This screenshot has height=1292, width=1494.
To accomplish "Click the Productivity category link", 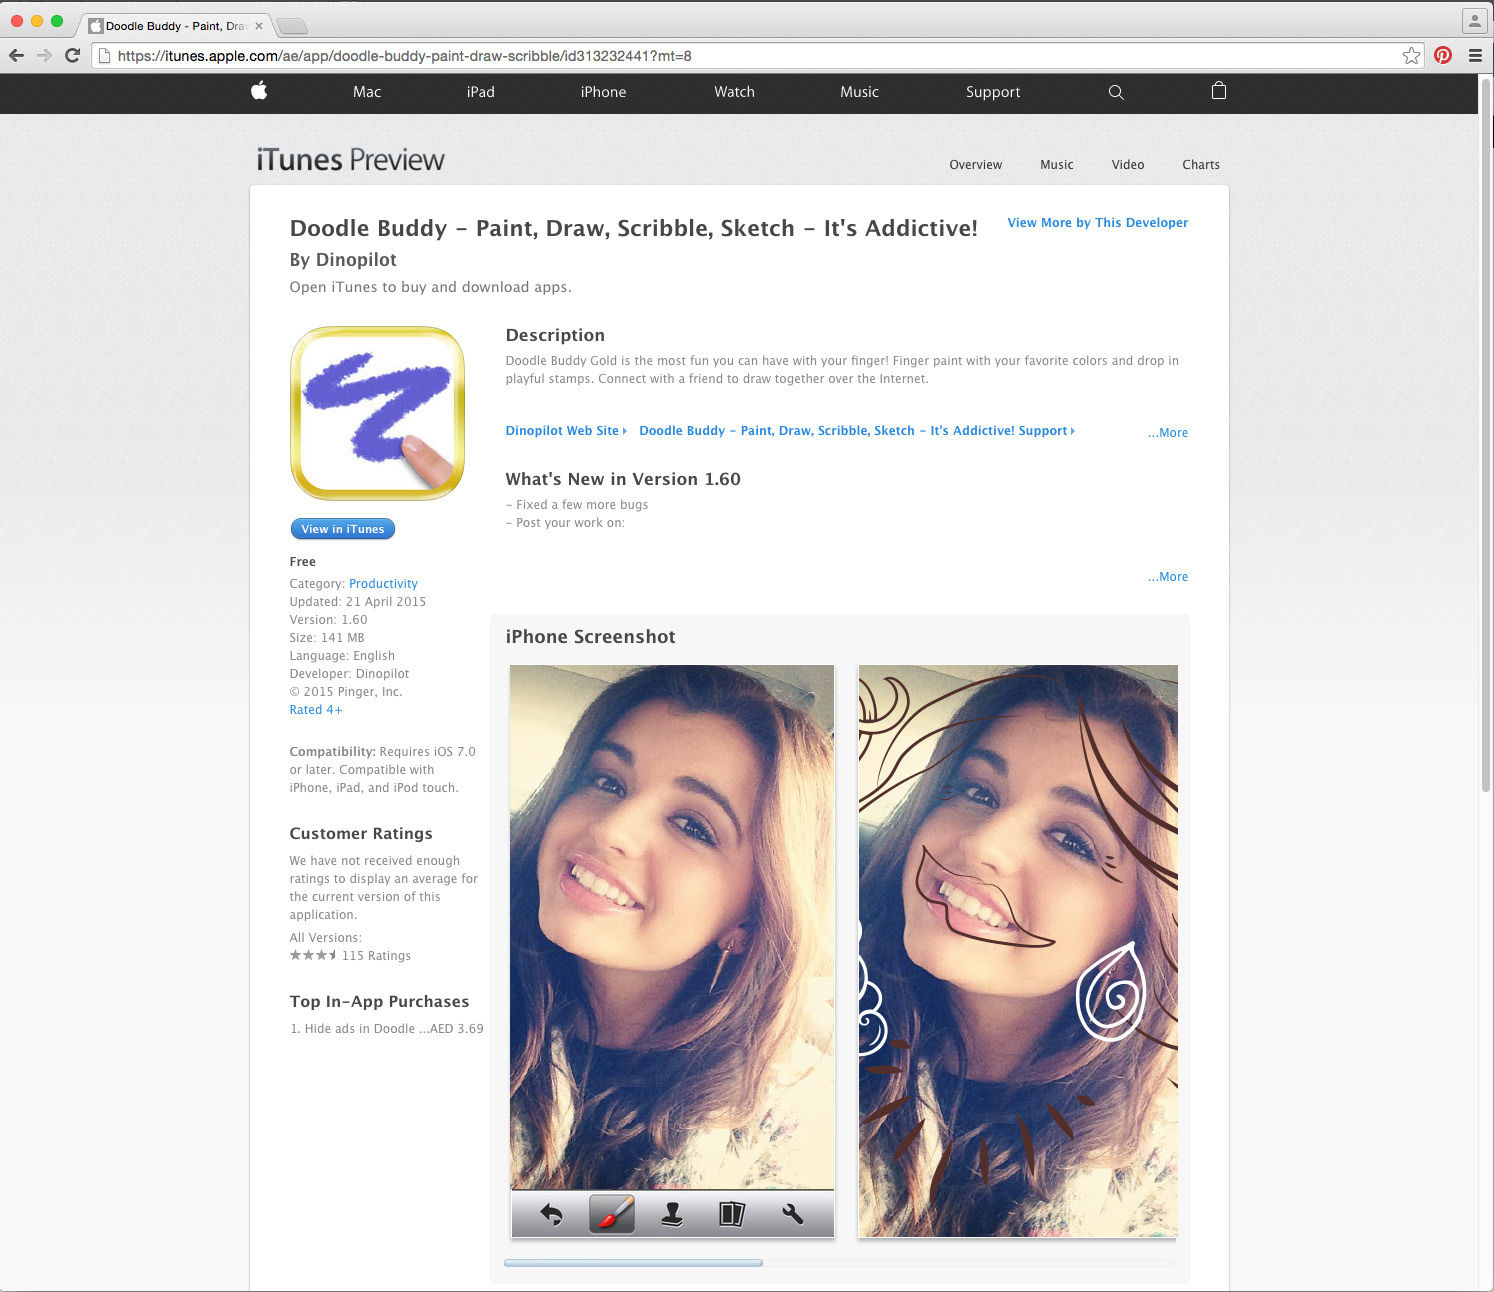I will (x=383, y=584).
